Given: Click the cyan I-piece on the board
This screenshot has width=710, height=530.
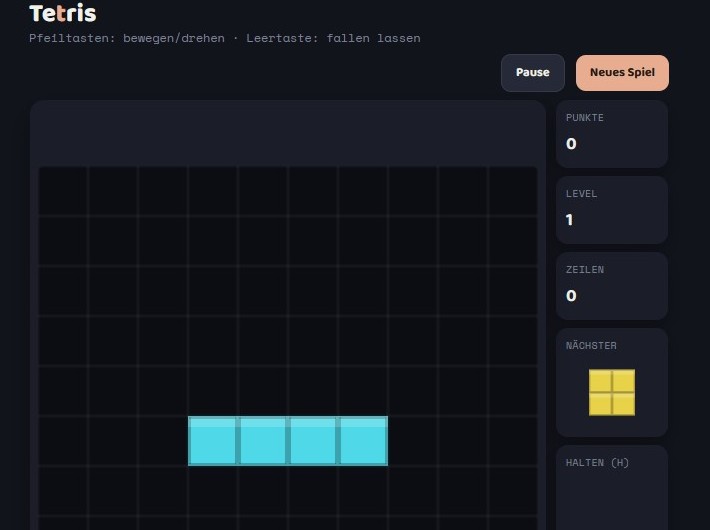Looking at the screenshot, I should (288, 441).
